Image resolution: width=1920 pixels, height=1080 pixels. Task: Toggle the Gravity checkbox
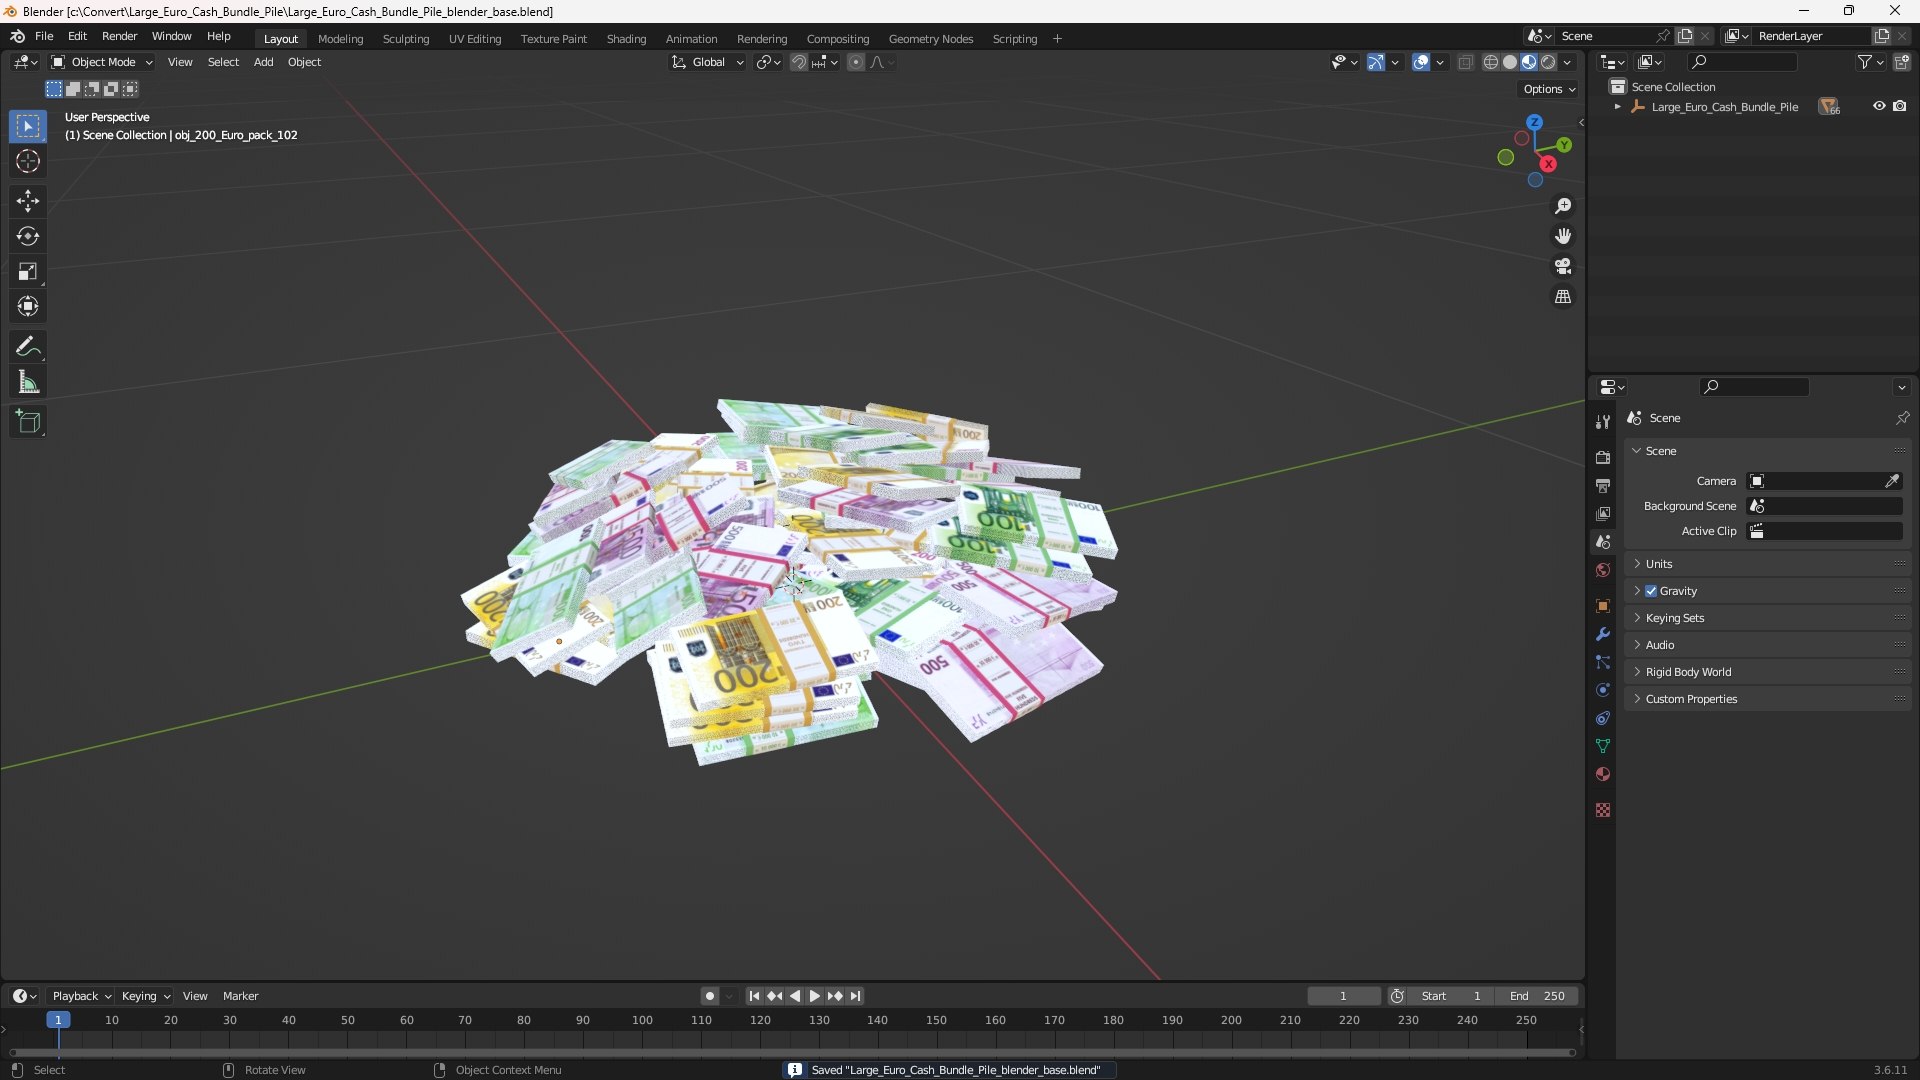coord(1651,591)
